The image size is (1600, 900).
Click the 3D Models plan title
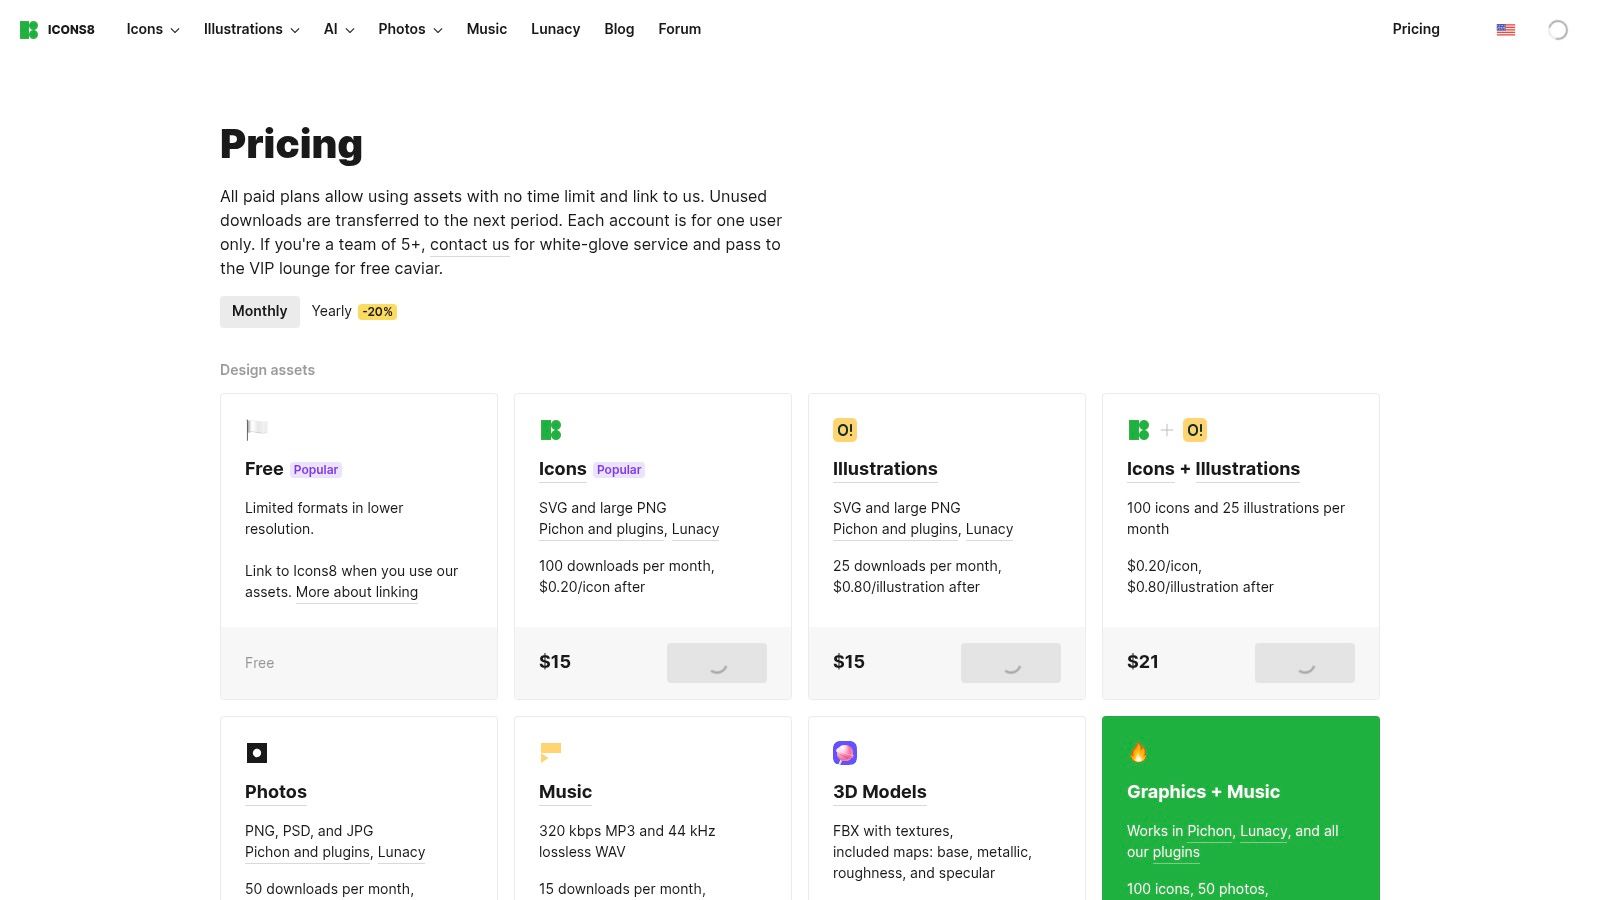point(880,792)
